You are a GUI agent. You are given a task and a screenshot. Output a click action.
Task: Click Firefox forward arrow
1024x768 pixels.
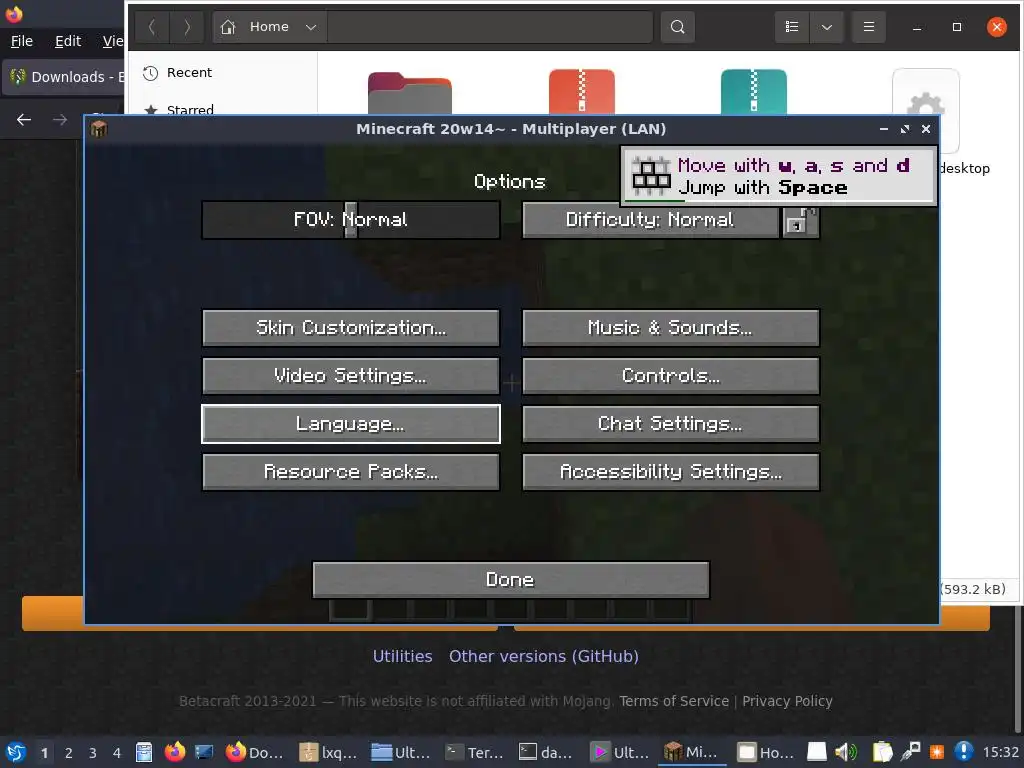tap(59, 120)
